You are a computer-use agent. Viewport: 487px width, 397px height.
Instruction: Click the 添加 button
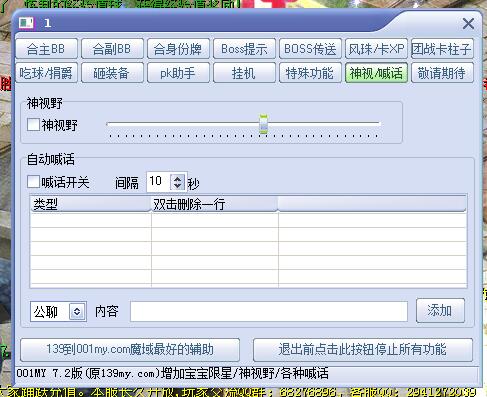pos(440,310)
